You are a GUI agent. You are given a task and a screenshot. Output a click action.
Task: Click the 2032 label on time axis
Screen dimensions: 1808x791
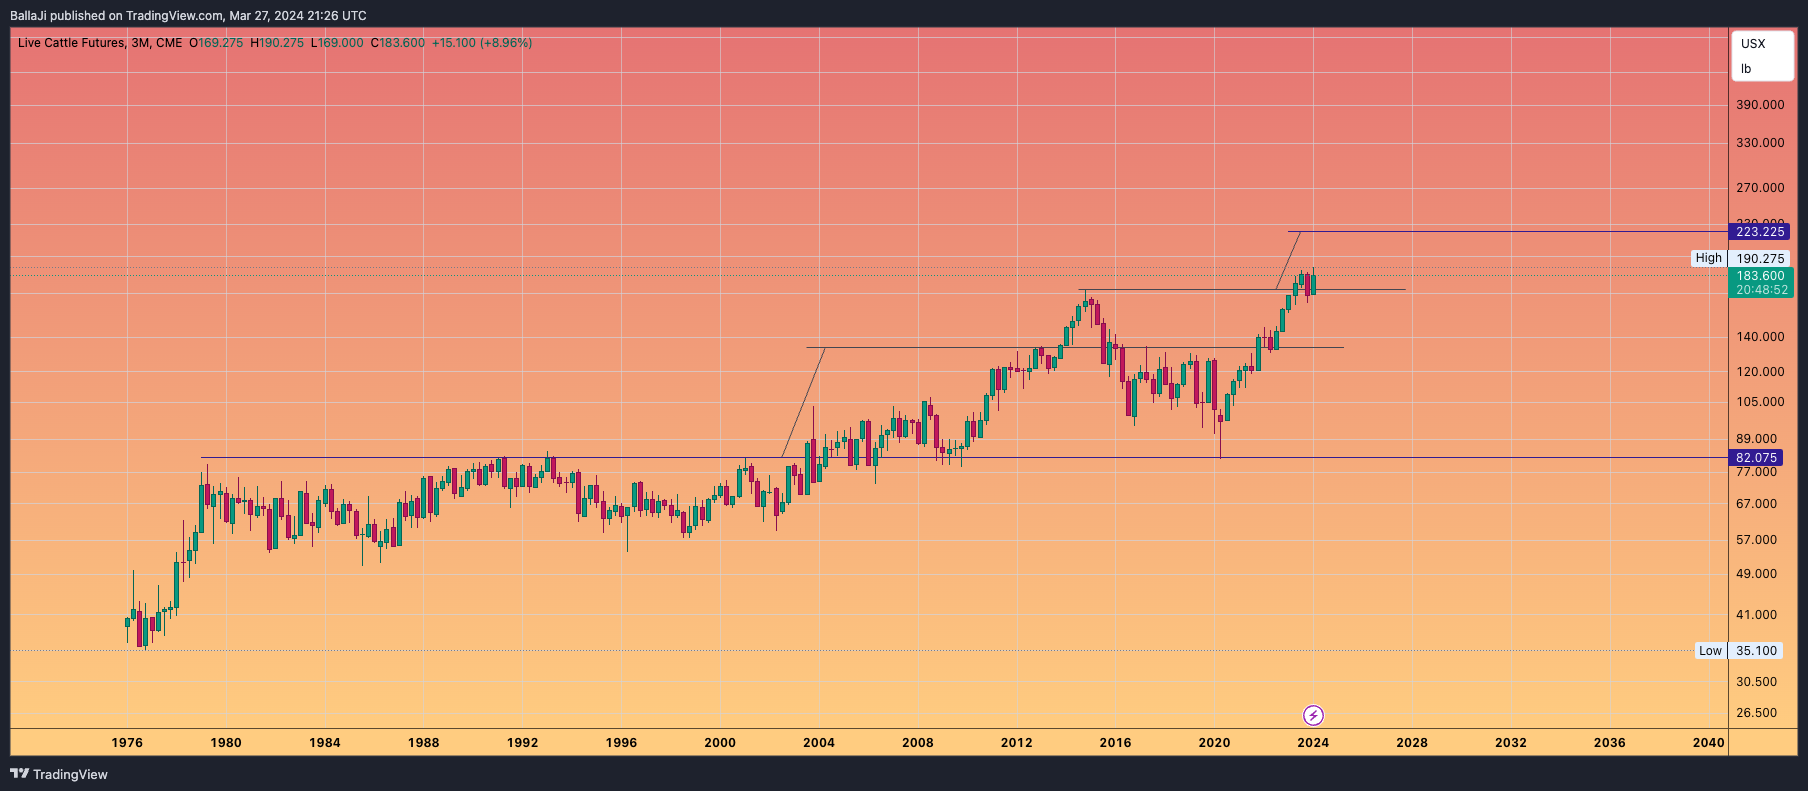click(1511, 743)
